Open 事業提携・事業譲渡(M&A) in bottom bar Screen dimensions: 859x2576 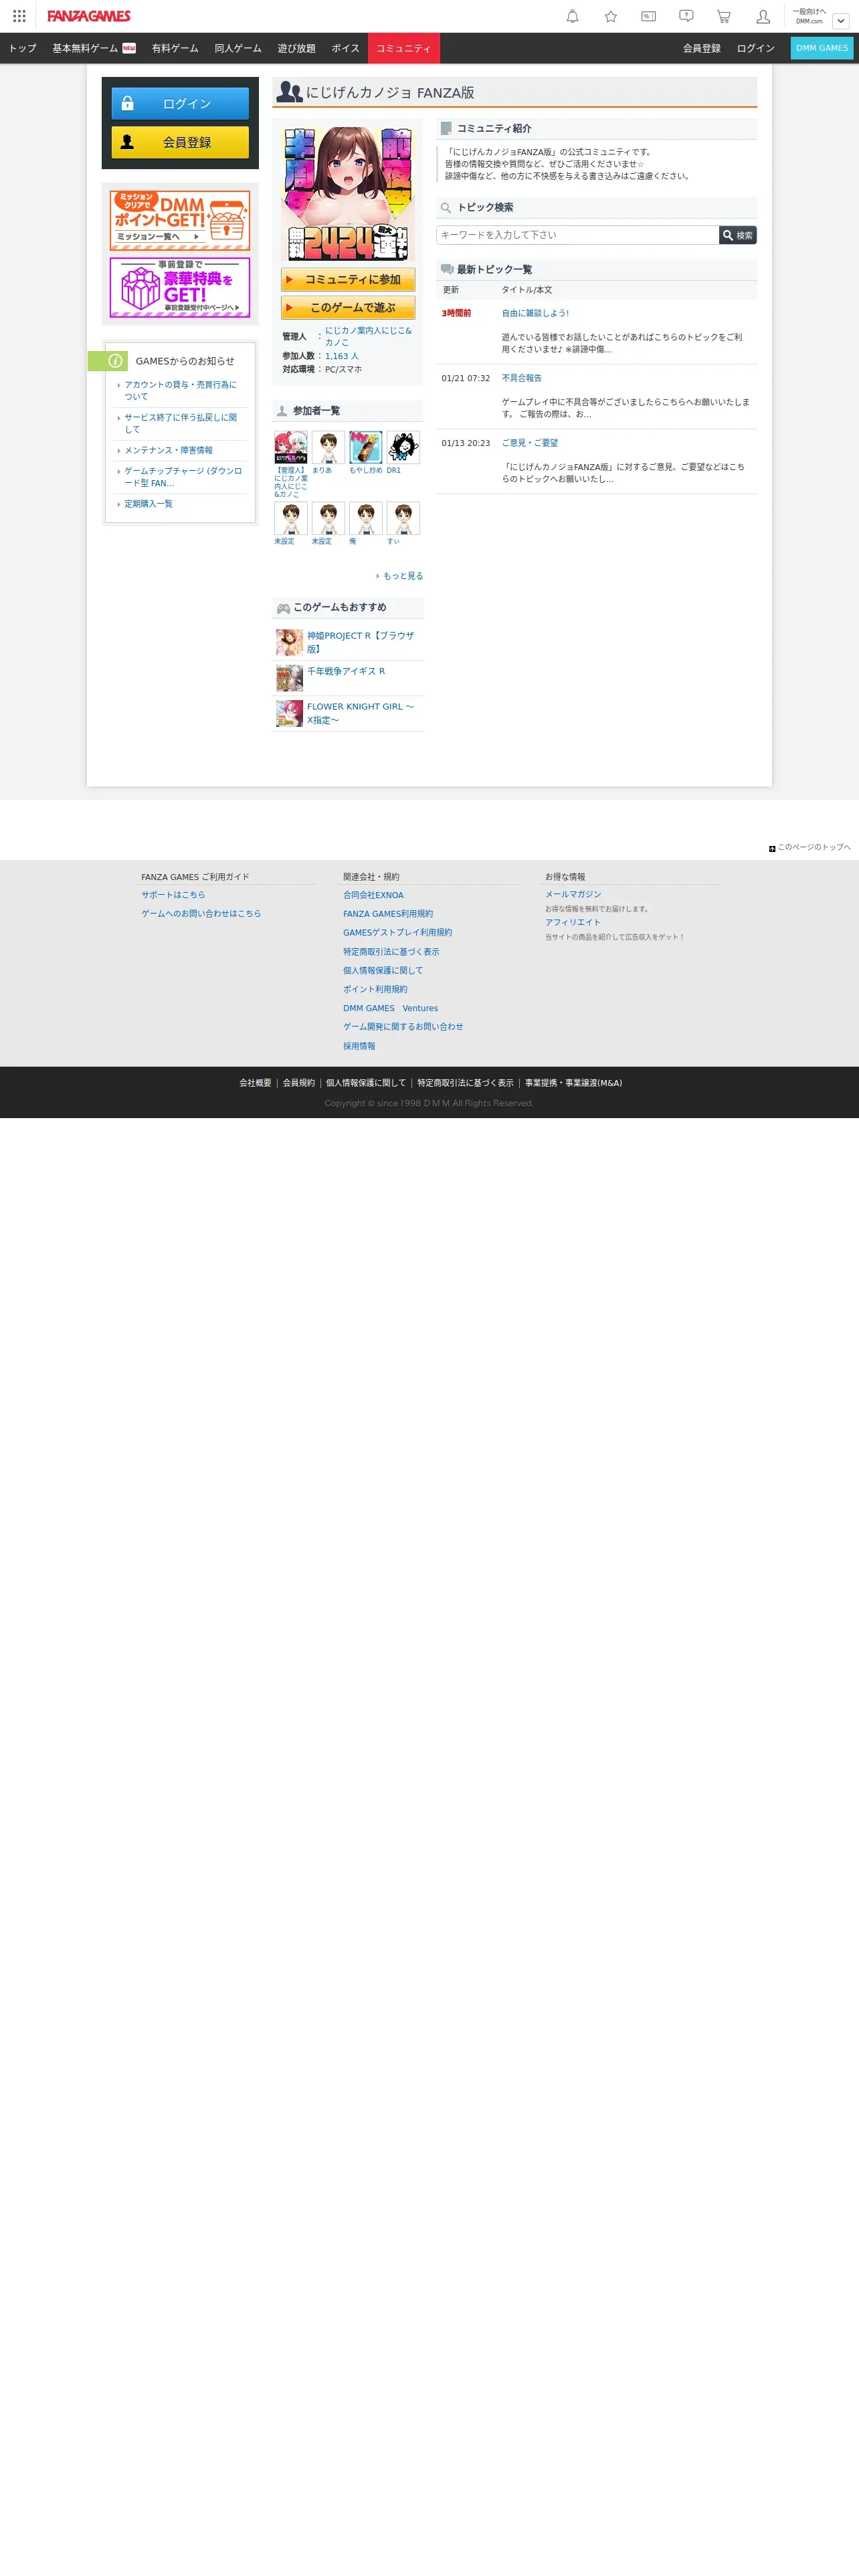tap(573, 1083)
